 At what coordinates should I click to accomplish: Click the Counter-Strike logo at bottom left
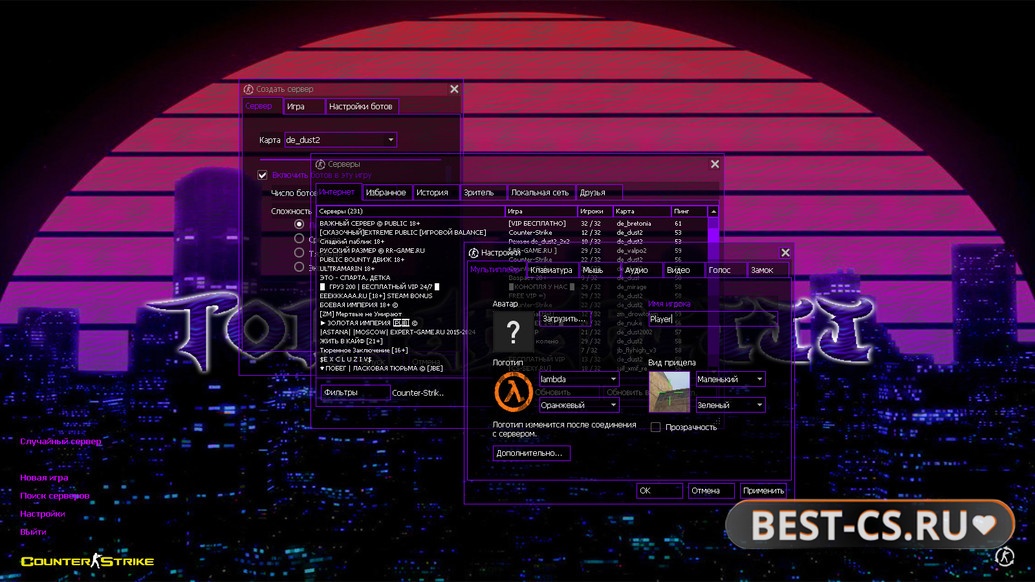point(87,561)
